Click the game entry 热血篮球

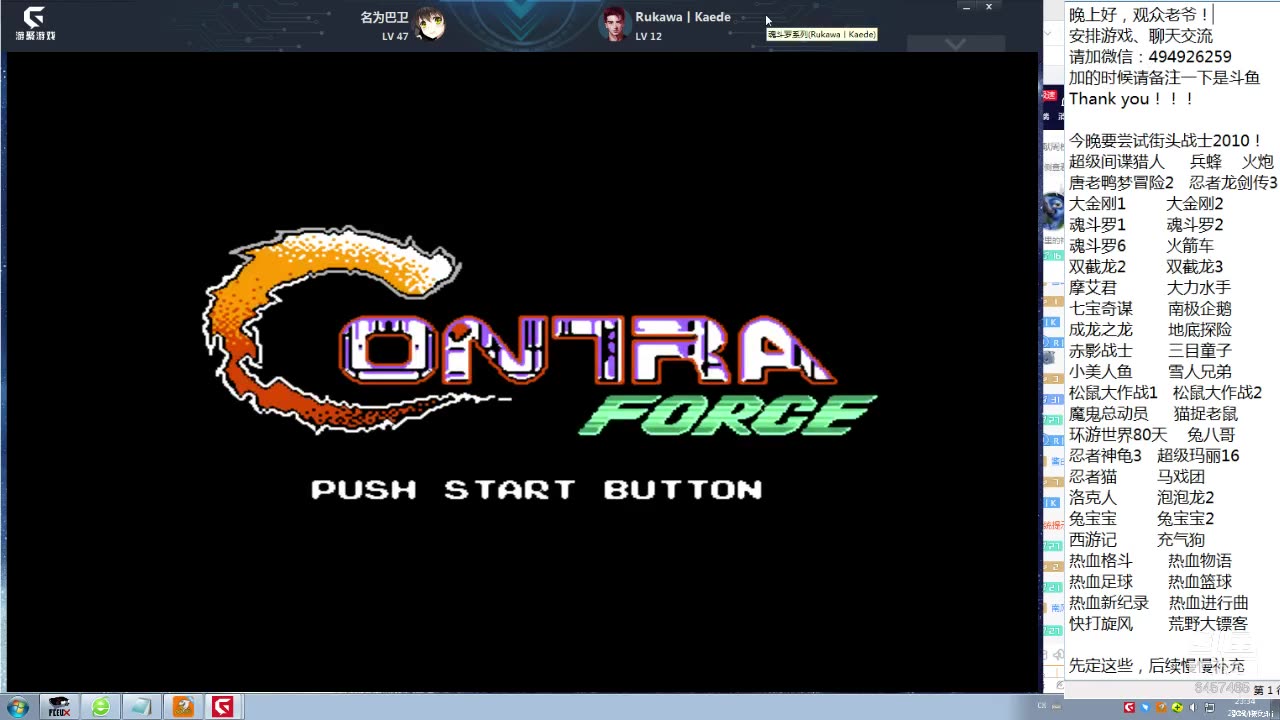click(x=1200, y=582)
